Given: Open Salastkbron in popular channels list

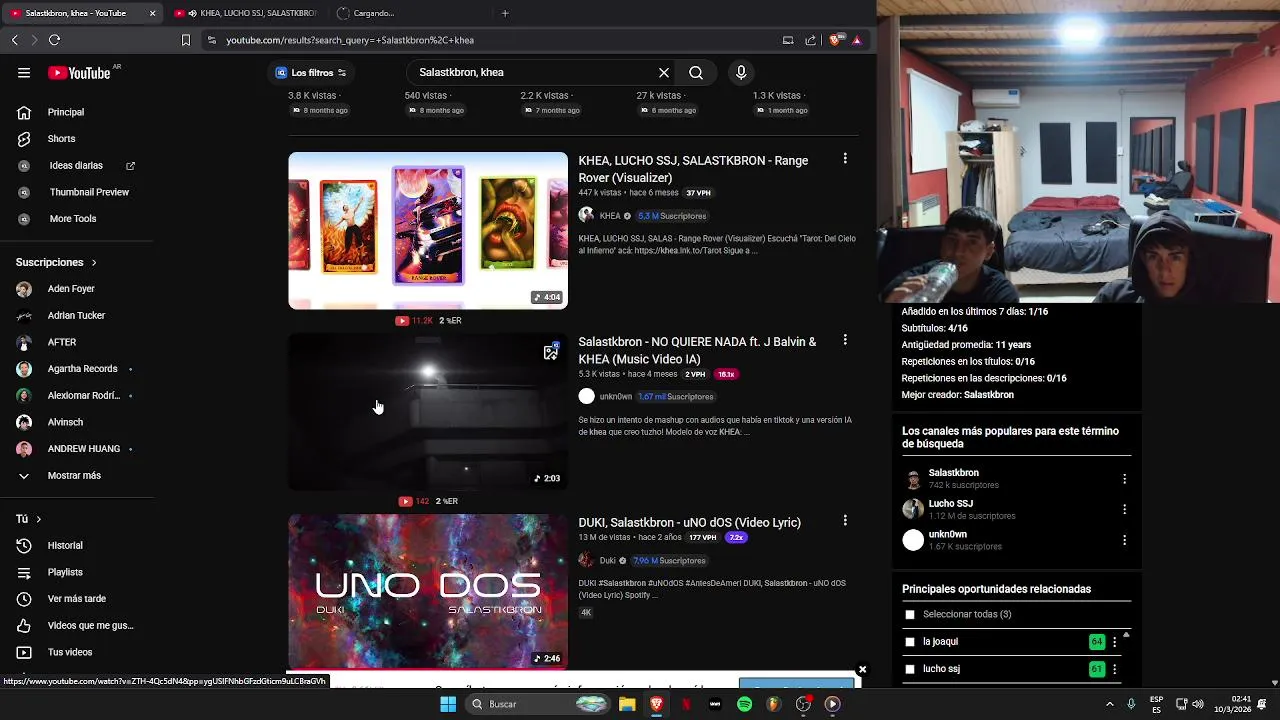Looking at the screenshot, I should (953, 473).
